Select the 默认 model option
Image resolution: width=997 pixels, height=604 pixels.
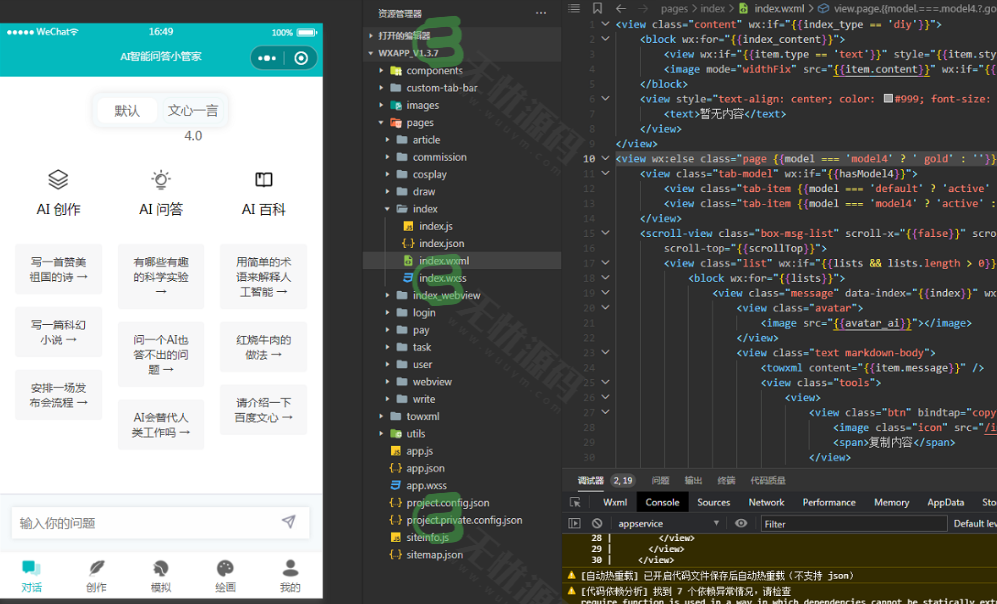click(x=127, y=111)
